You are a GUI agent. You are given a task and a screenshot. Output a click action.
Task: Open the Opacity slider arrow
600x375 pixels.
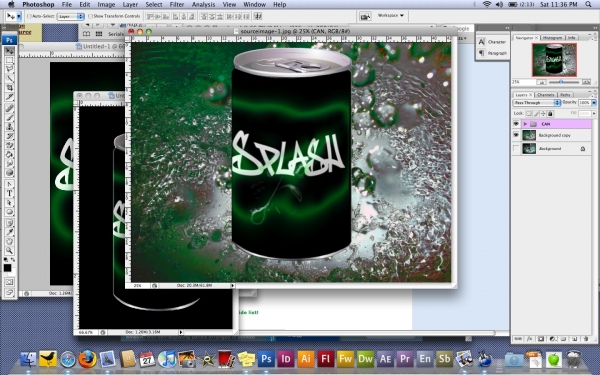click(x=594, y=103)
